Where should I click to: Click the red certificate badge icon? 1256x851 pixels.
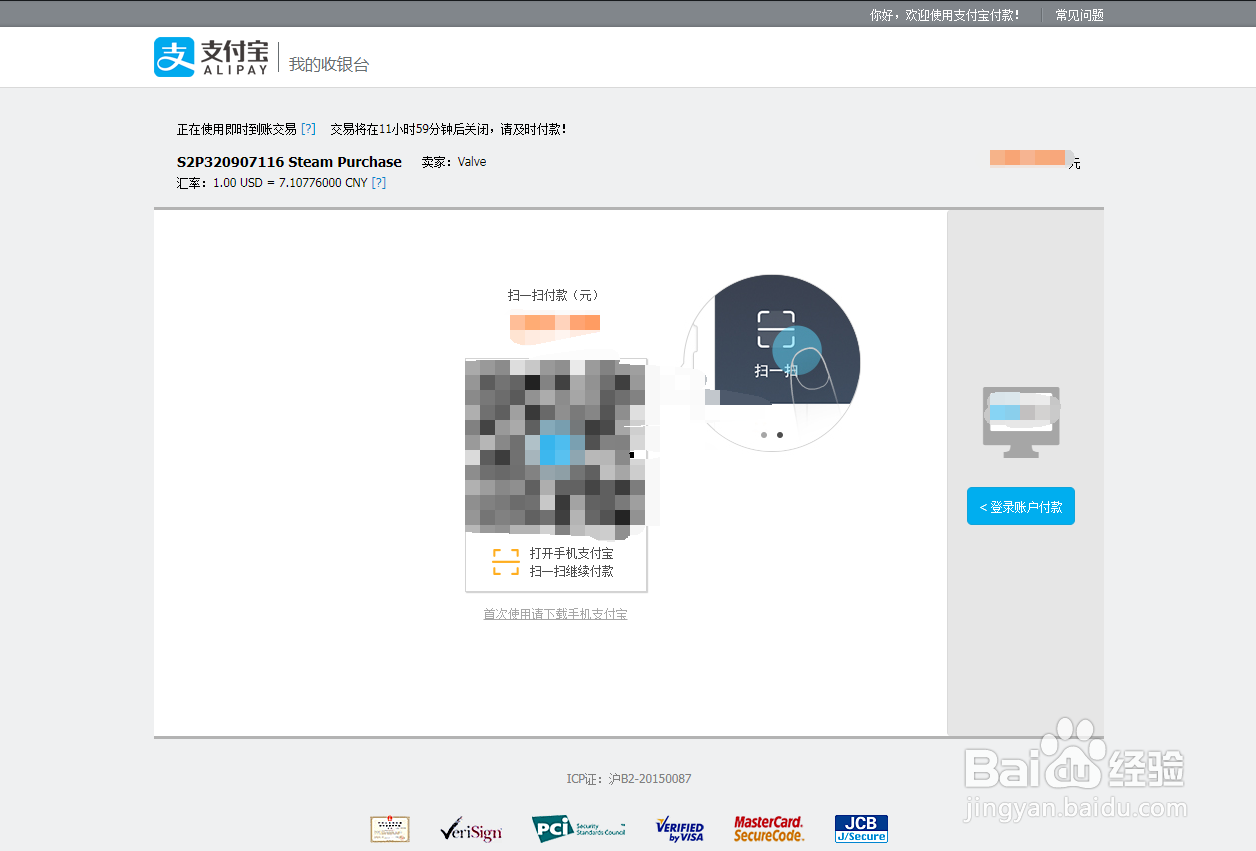[390, 829]
